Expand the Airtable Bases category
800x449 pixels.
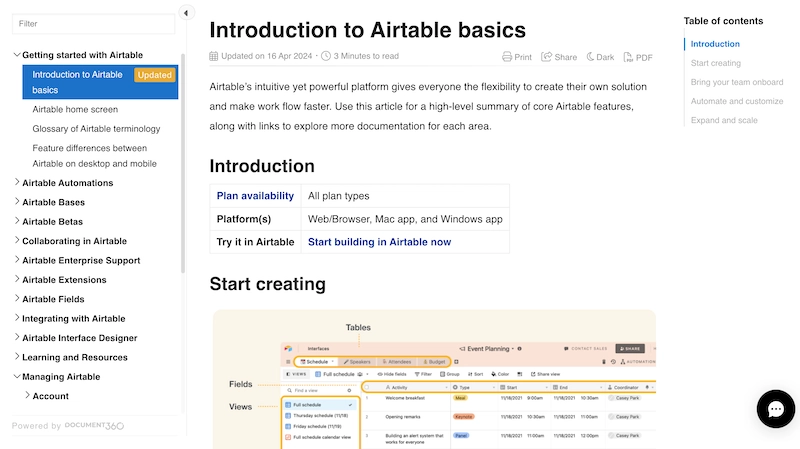[x=17, y=202]
